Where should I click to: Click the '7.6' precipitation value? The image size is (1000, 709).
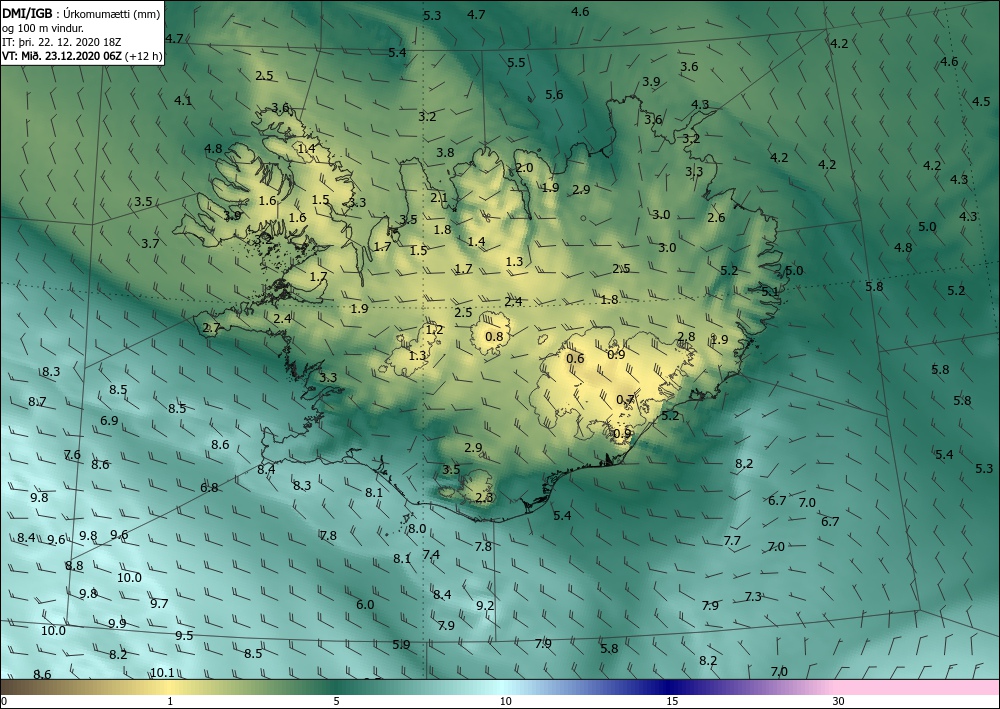point(73,455)
